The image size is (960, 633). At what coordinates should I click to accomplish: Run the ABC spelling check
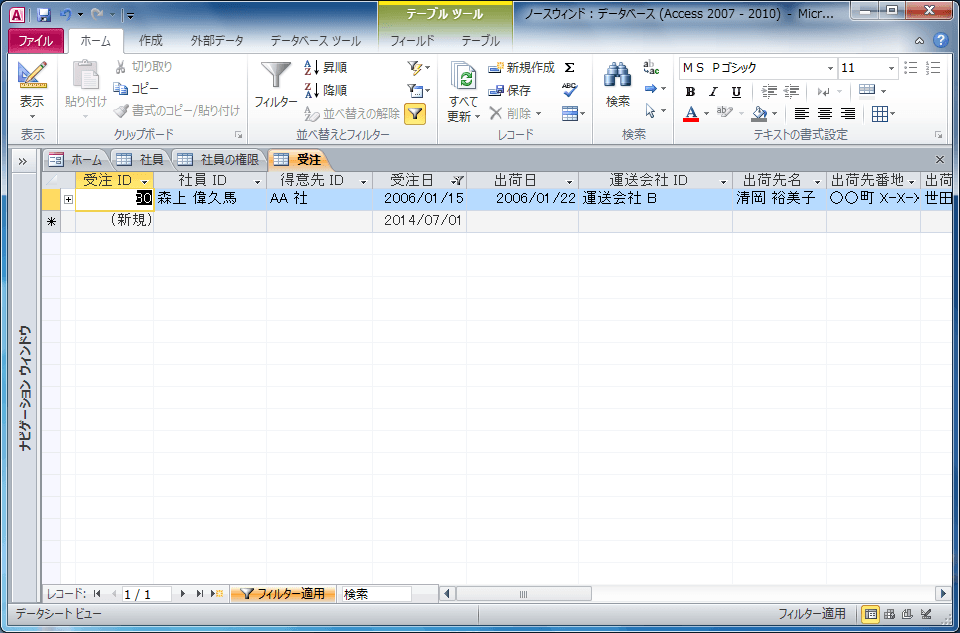569,90
